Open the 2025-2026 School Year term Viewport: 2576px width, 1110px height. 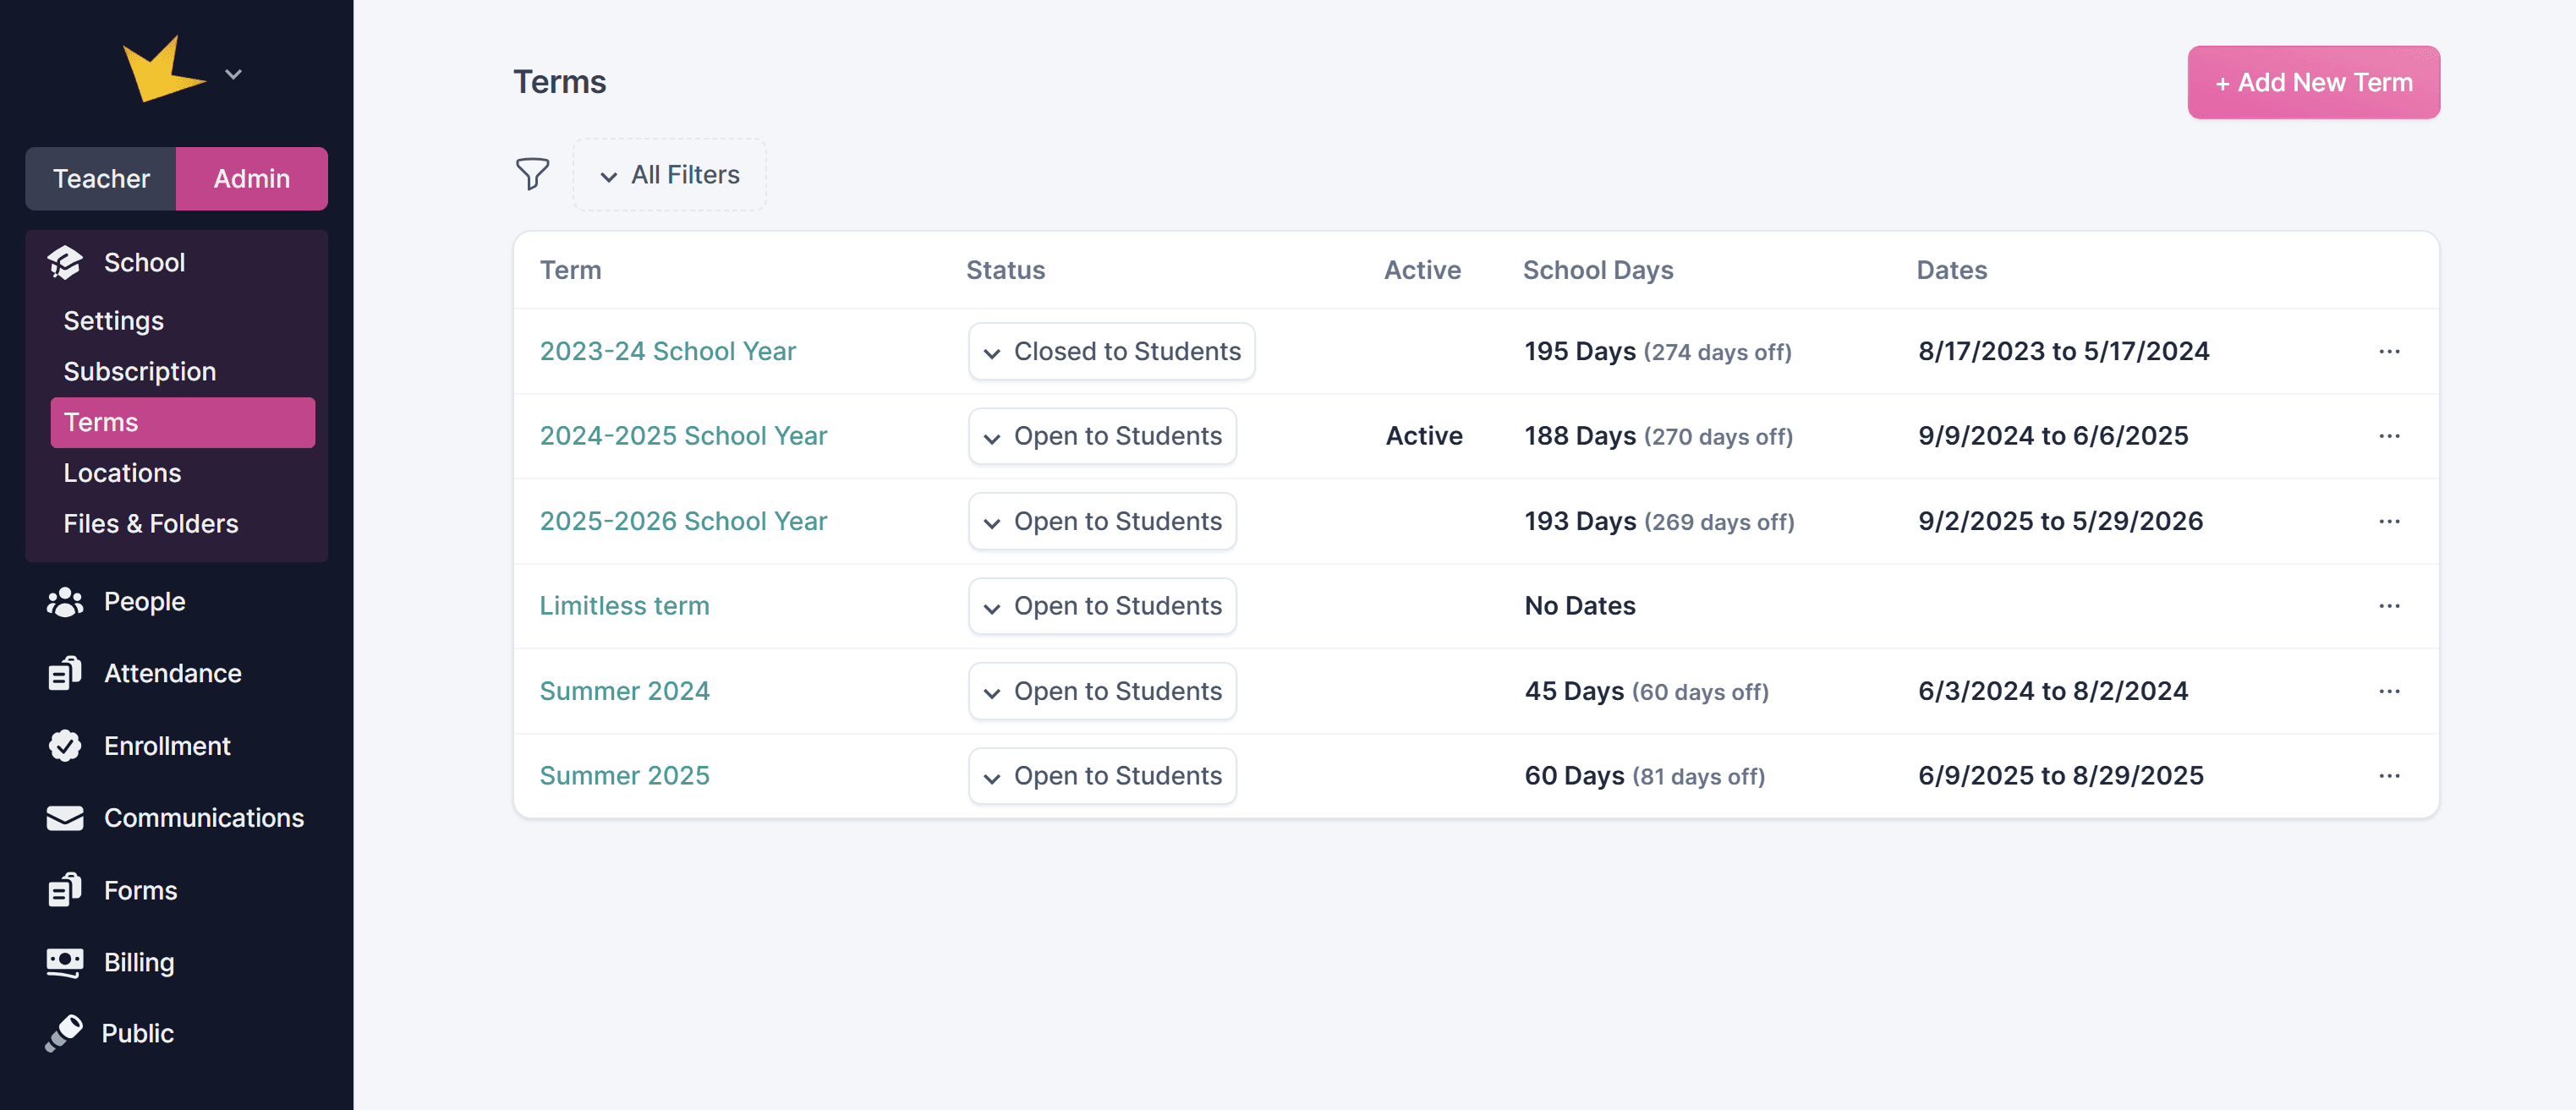684,521
